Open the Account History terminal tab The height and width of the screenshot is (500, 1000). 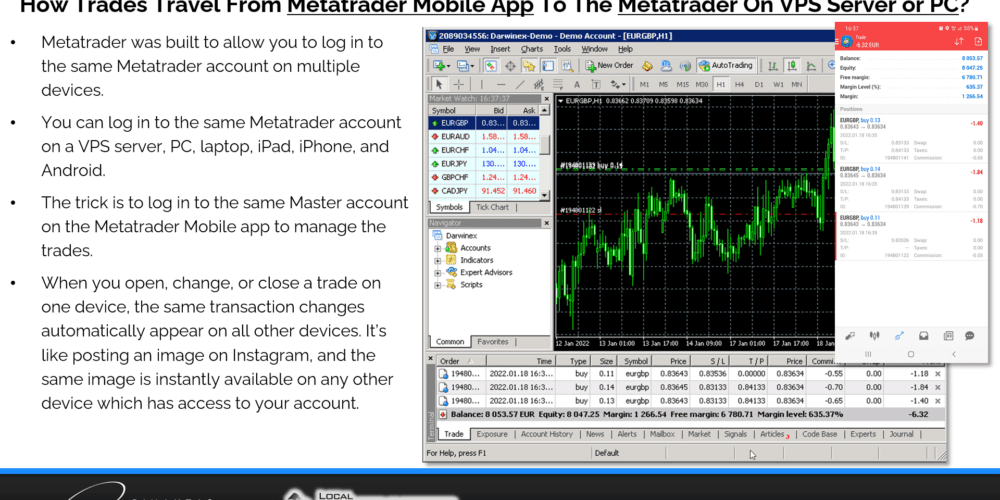547,434
